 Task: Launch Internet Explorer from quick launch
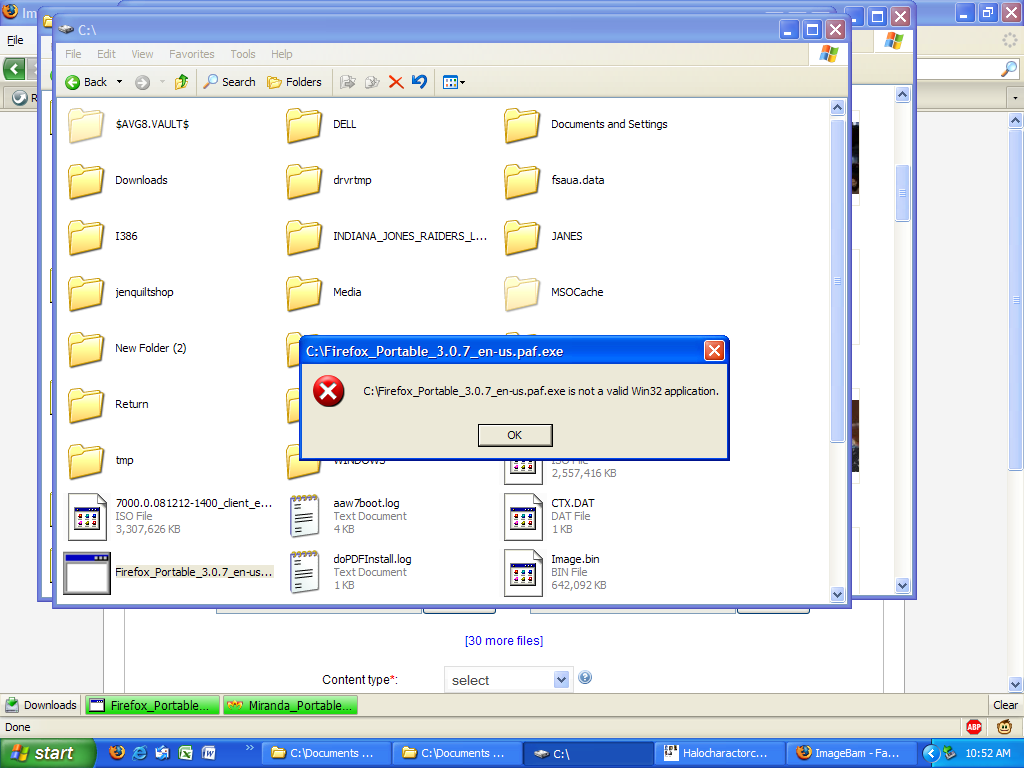point(140,753)
